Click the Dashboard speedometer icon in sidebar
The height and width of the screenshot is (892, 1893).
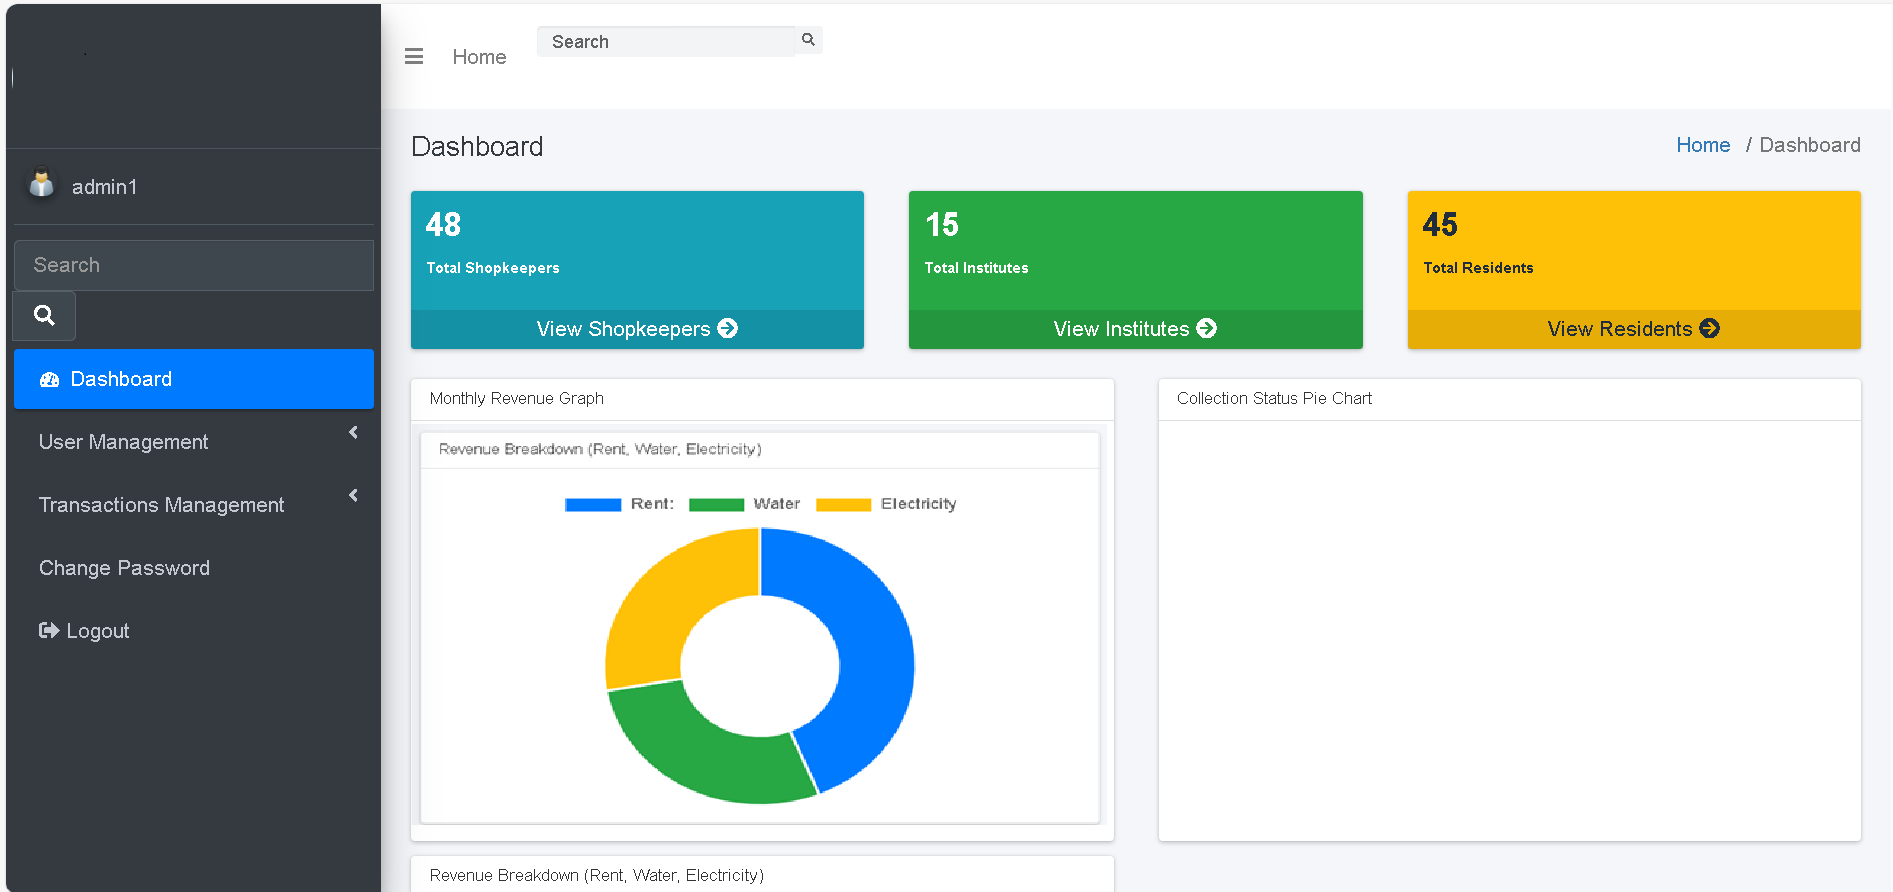(49, 380)
